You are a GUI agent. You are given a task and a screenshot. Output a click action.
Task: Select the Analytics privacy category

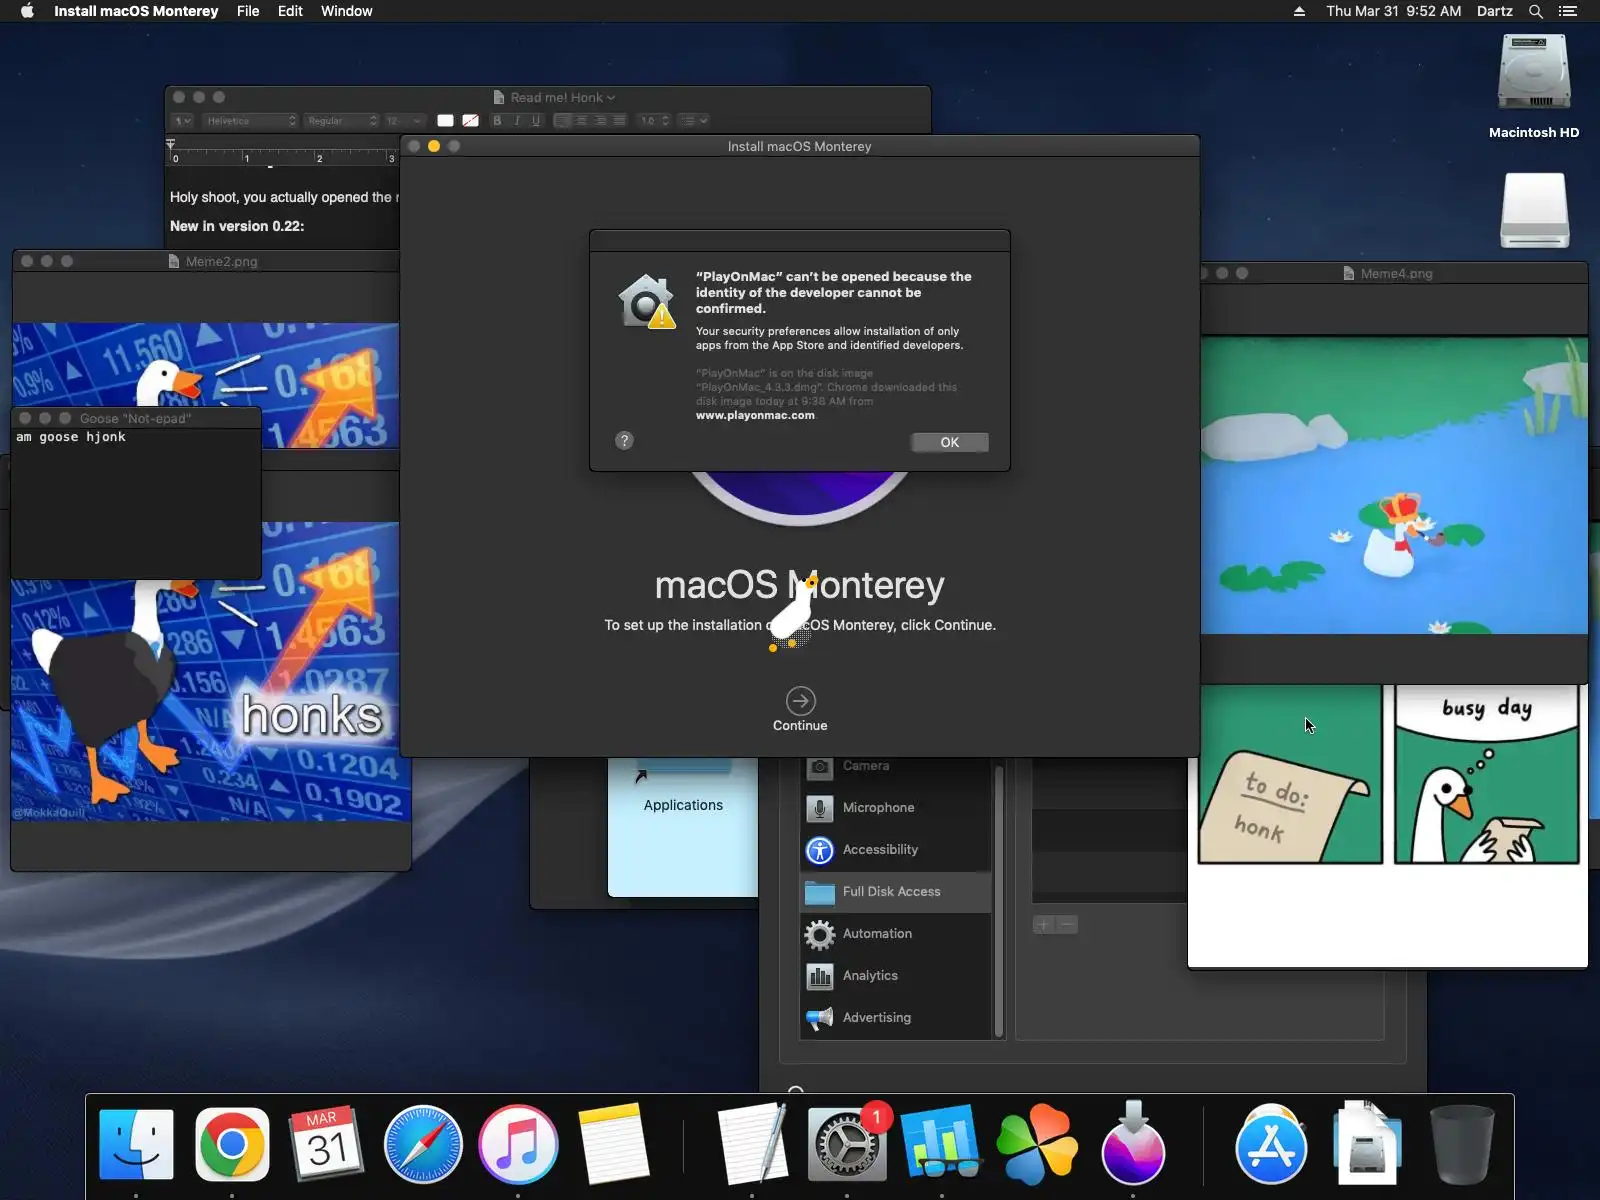[896, 975]
